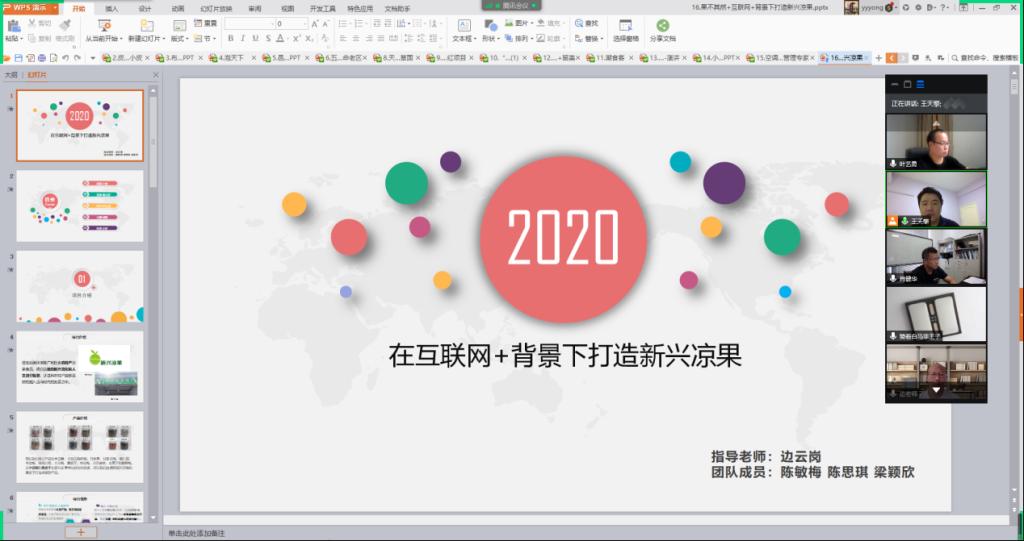Toggle Bold text formatting

(x=230, y=39)
